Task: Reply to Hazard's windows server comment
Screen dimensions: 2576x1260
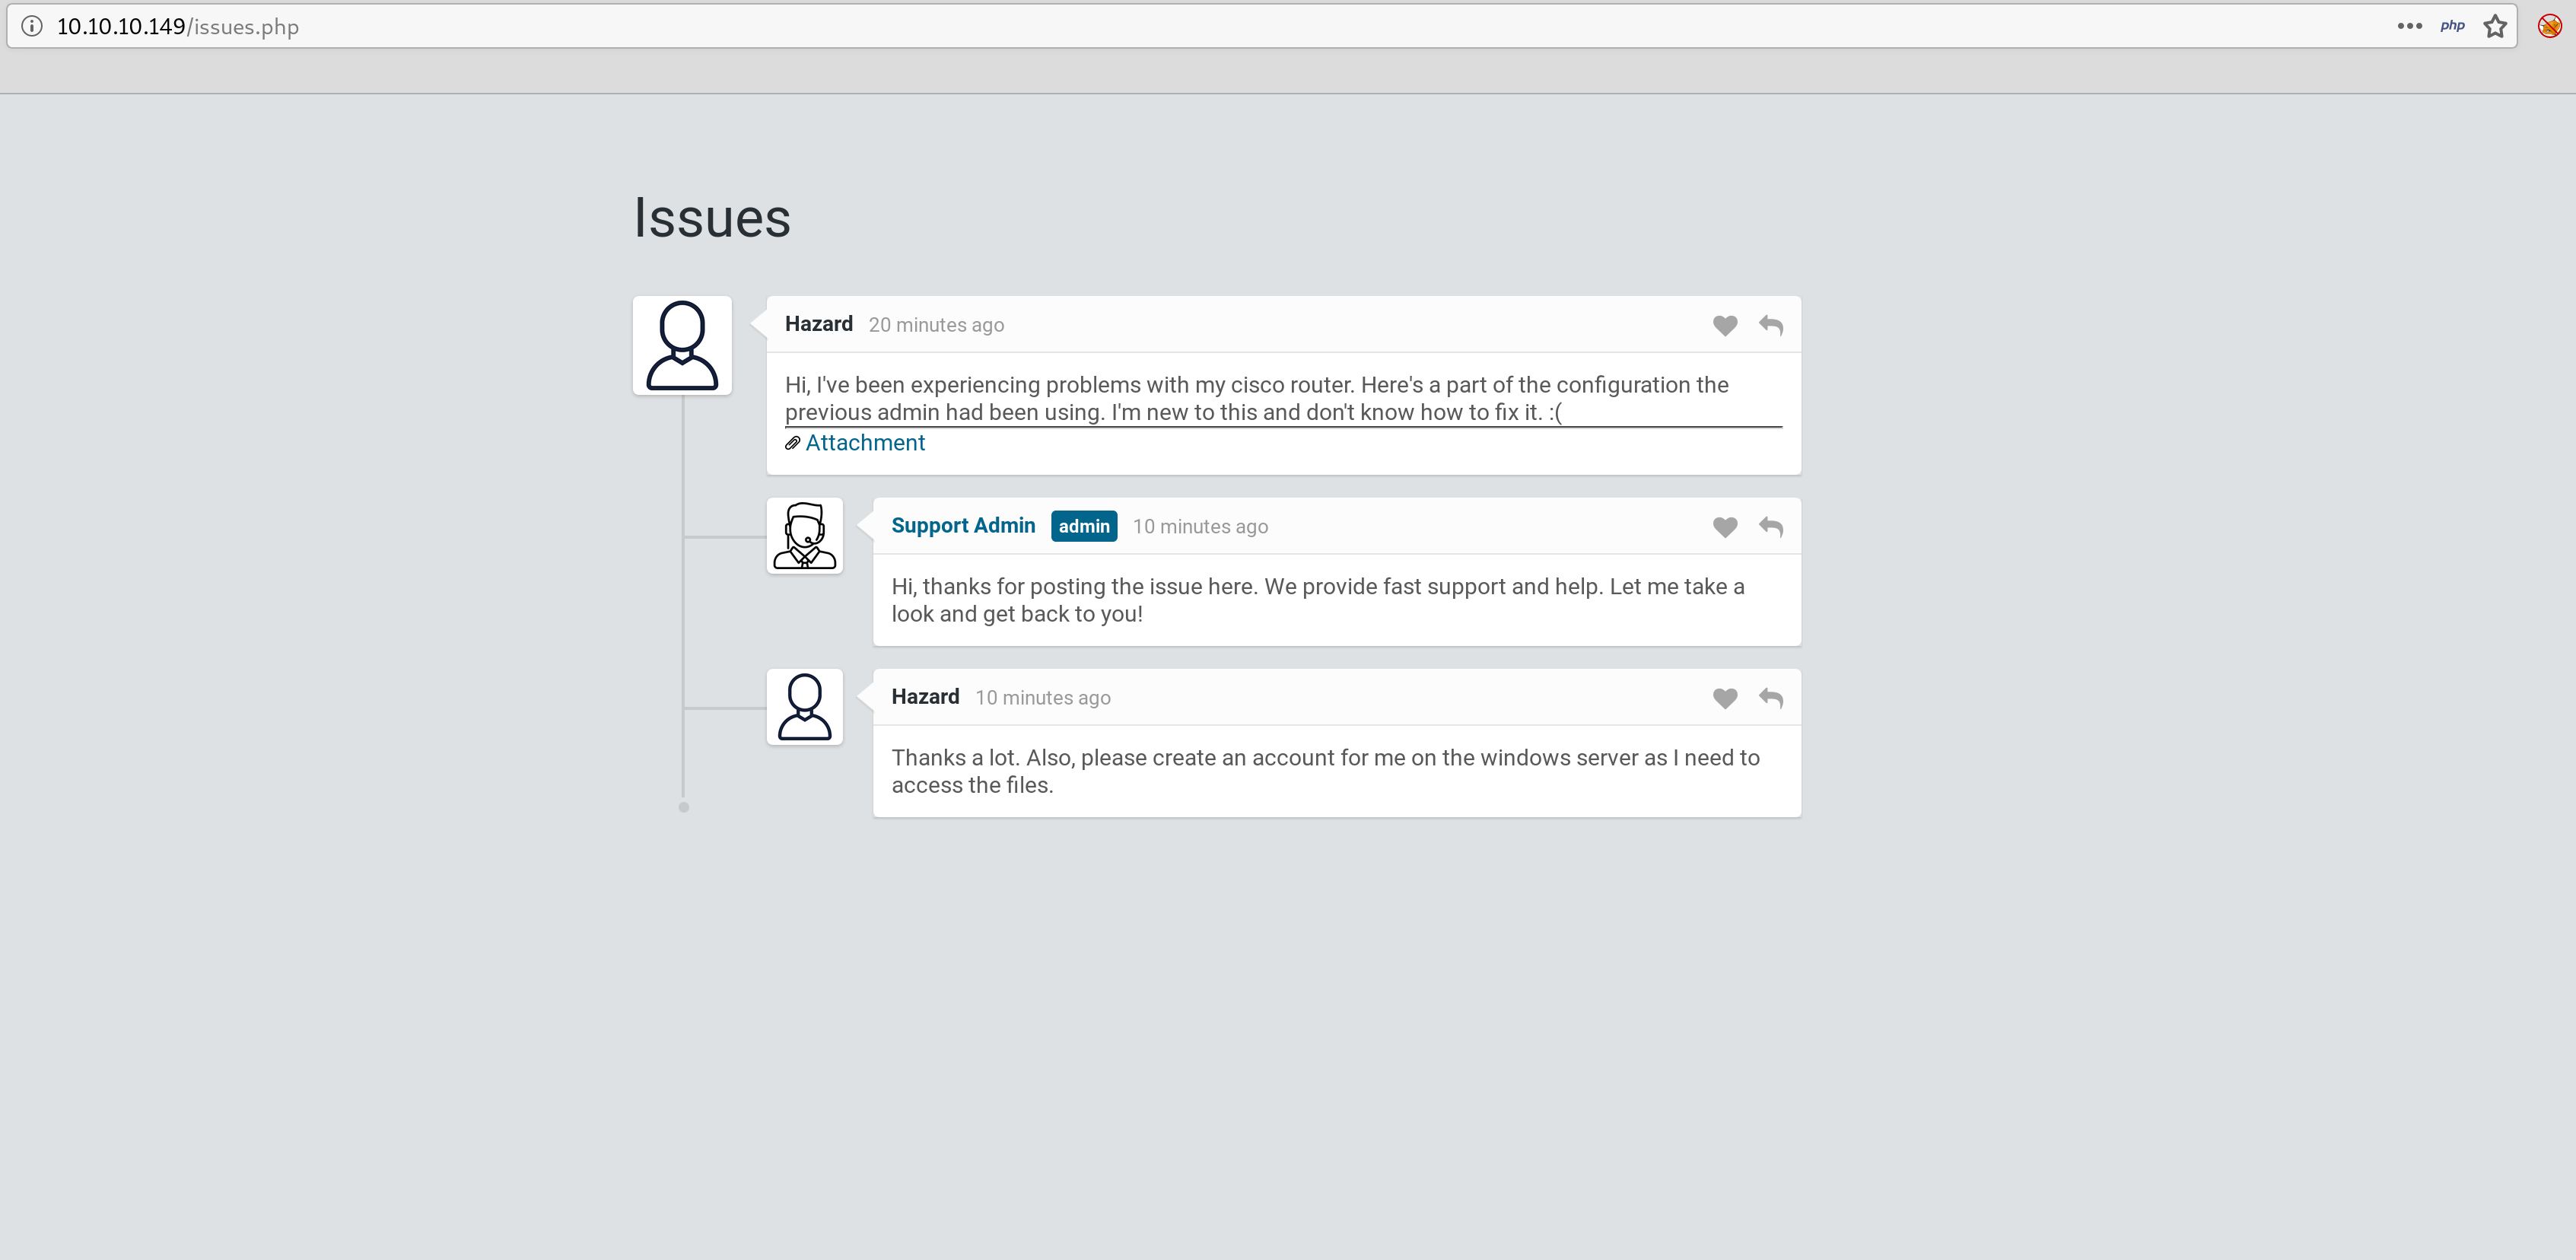Action: click(x=1770, y=698)
